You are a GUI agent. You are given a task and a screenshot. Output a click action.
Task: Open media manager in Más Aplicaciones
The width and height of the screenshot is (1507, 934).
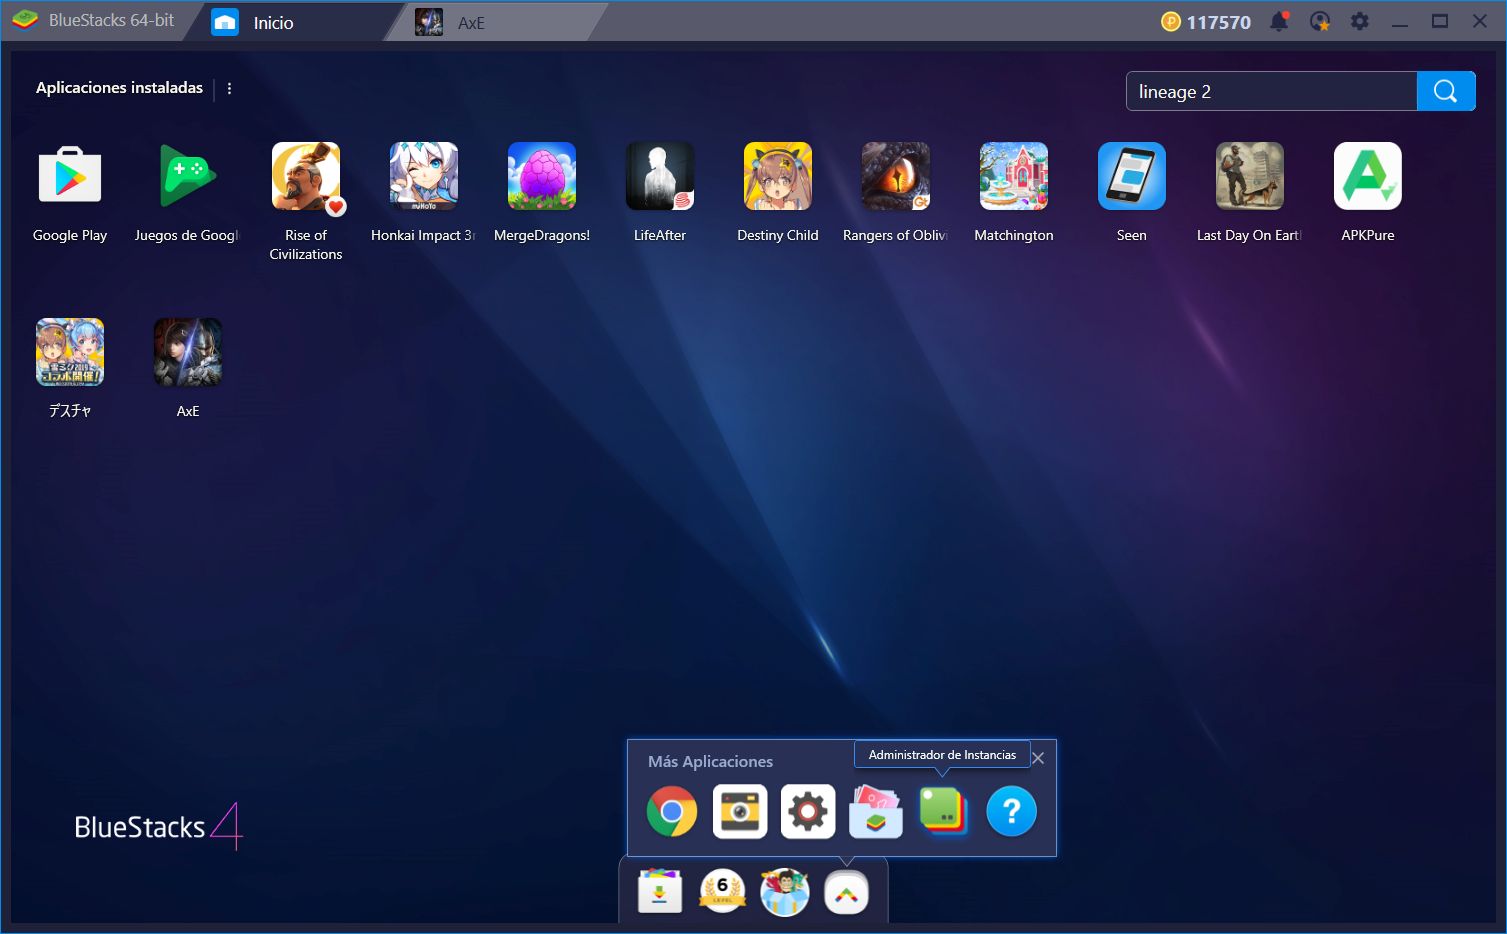876,811
